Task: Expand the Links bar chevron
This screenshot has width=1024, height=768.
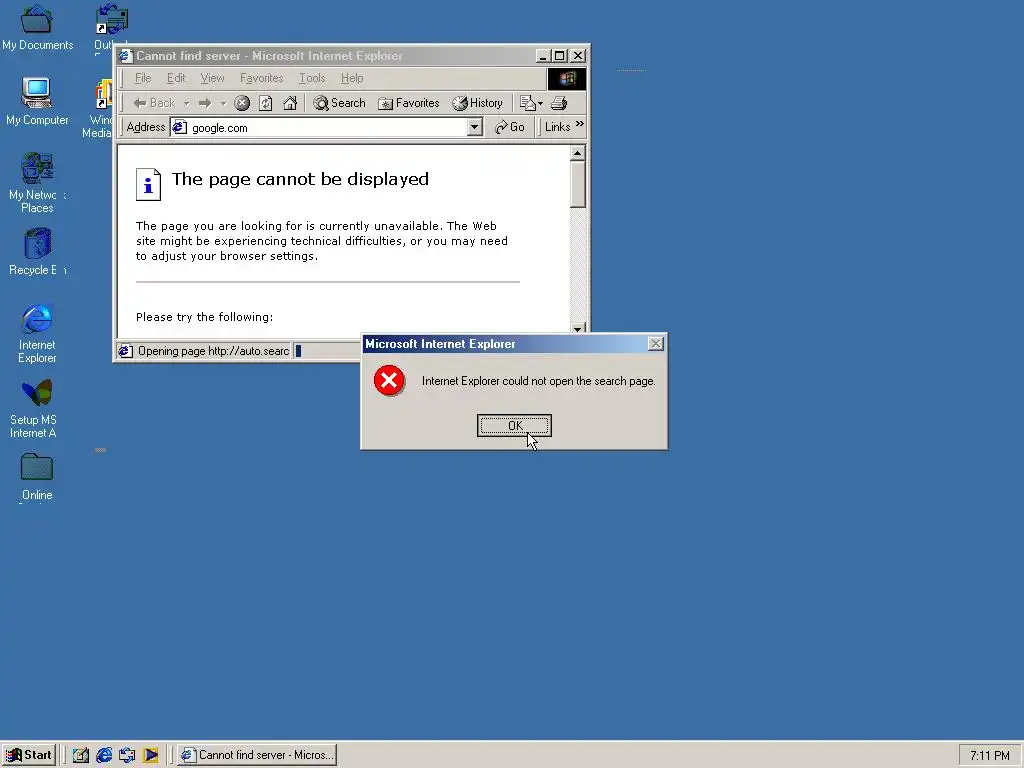Action: point(579,124)
